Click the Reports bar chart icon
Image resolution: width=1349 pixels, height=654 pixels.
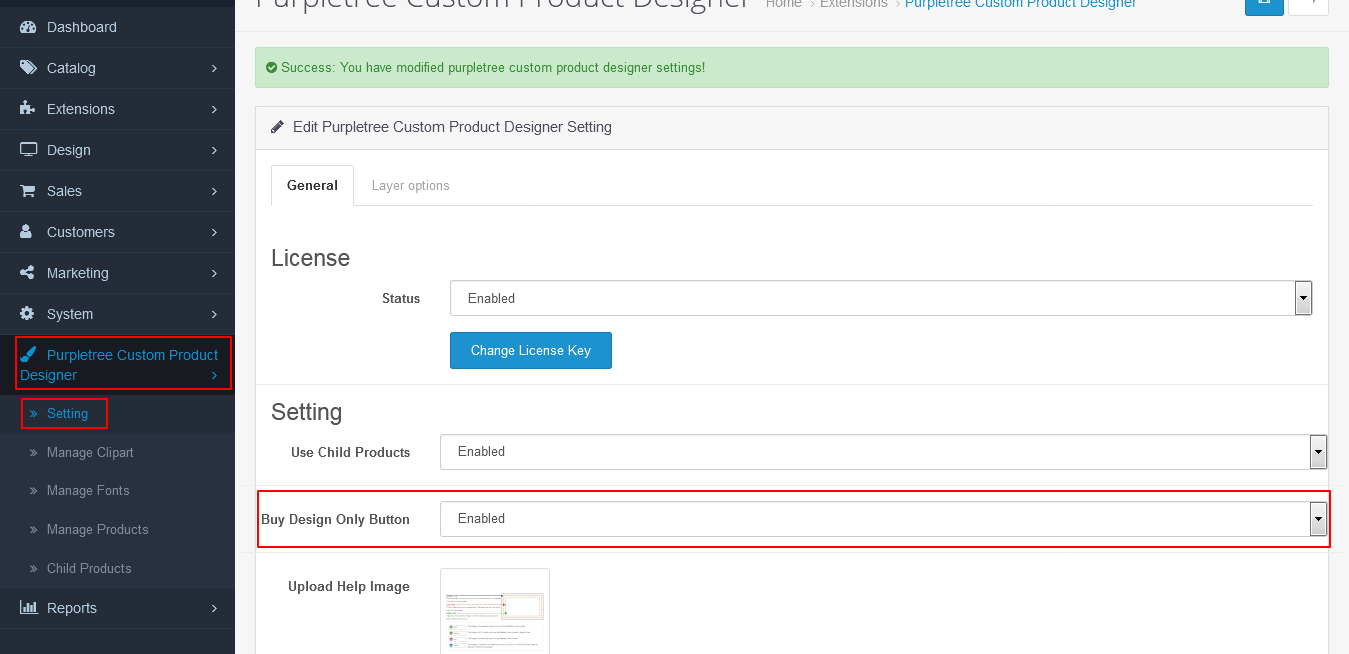click(29, 608)
